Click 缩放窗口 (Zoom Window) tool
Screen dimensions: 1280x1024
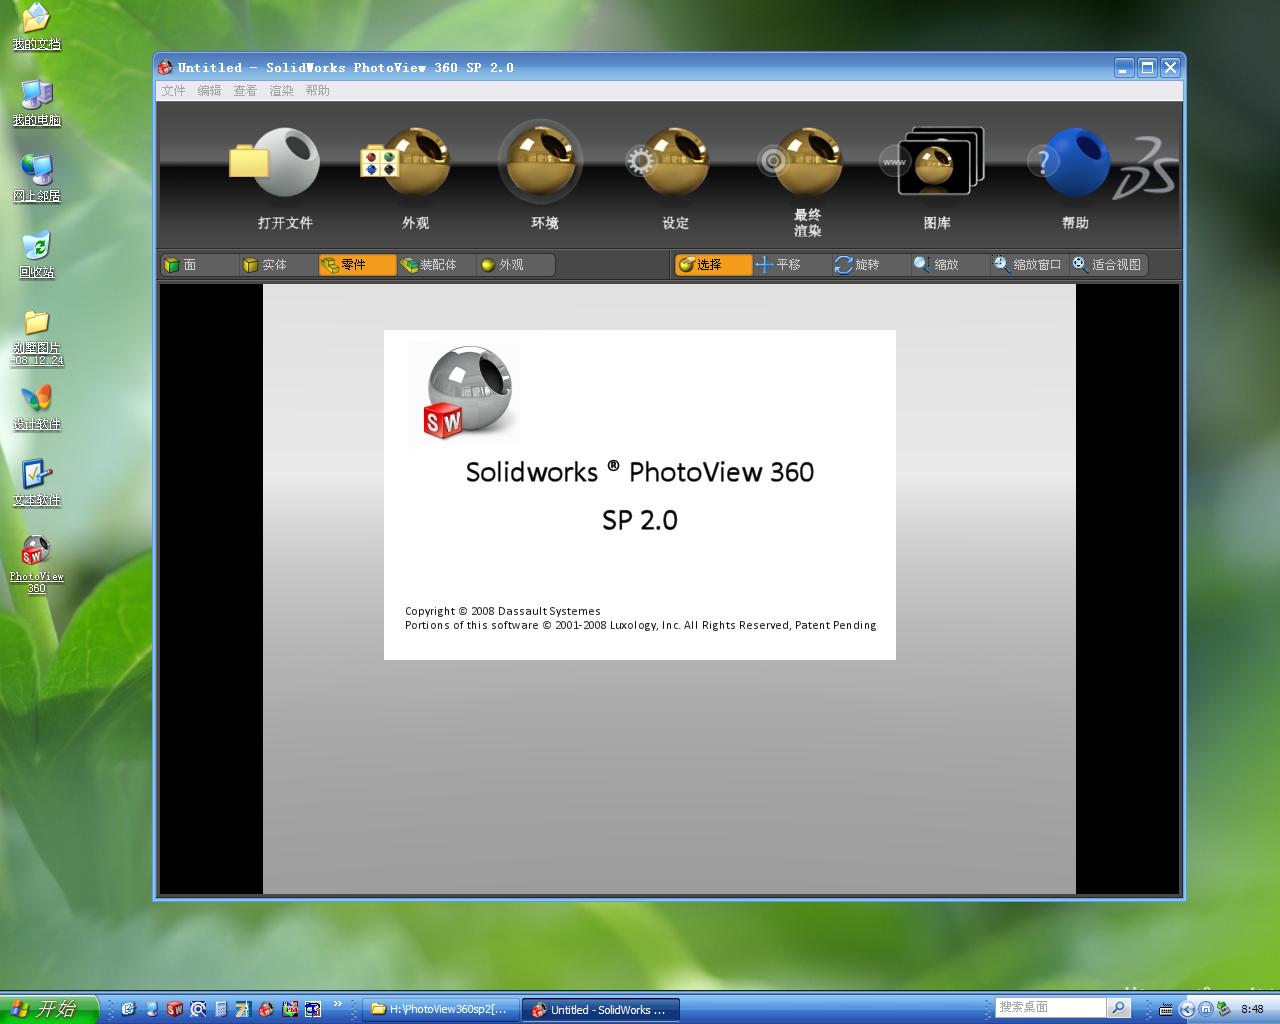[x=1029, y=265]
